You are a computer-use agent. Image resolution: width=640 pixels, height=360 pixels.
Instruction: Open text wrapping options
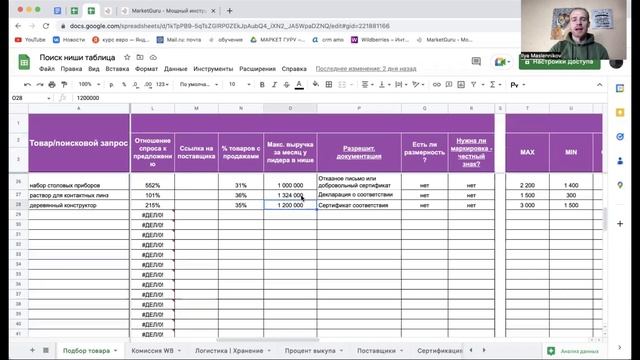401,84
